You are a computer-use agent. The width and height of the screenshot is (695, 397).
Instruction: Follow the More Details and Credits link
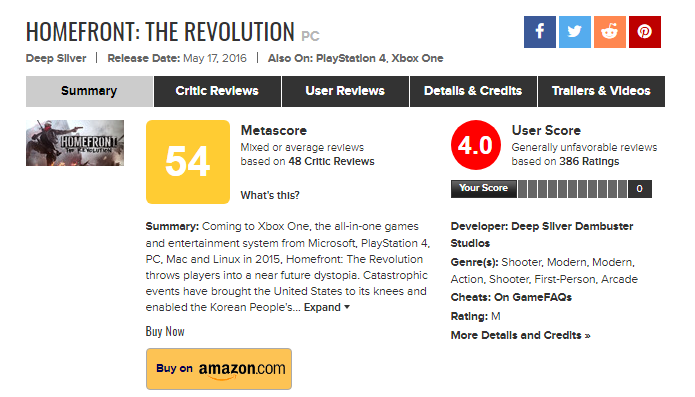520,335
